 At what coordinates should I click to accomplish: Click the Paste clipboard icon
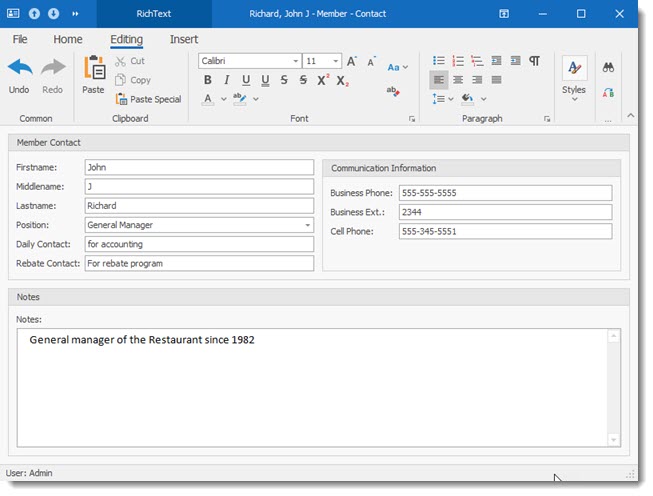click(93, 68)
